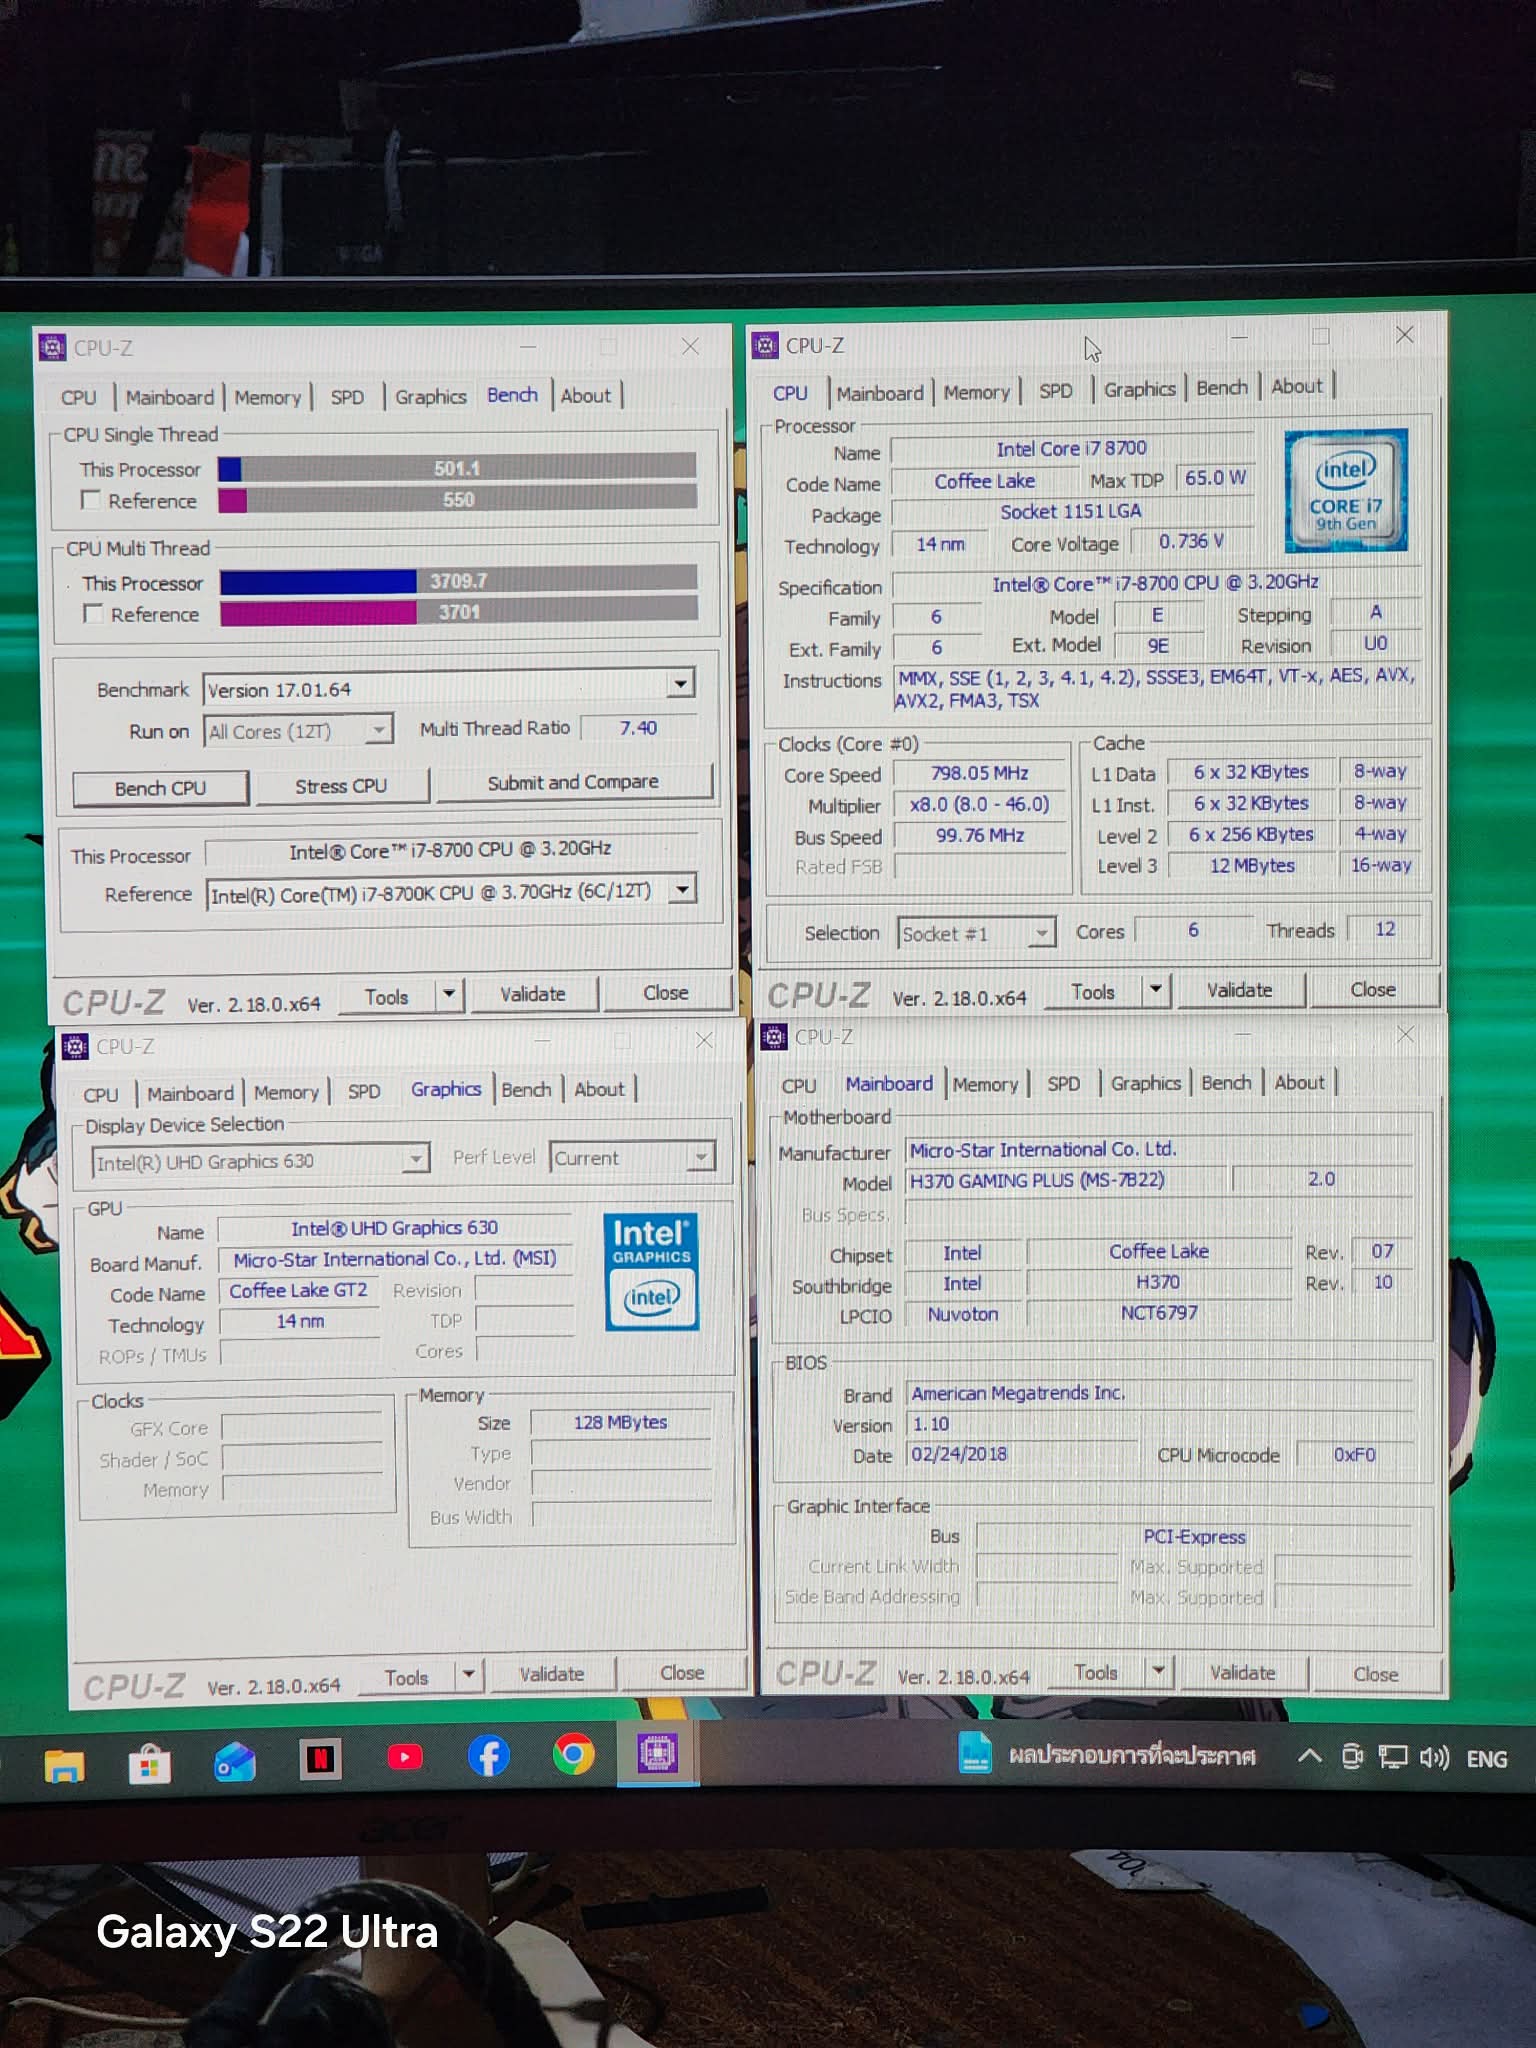The height and width of the screenshot is (2048, 1536).
Task: Launch Google Chrome from taskbar
Action: tap(573, 1755)
